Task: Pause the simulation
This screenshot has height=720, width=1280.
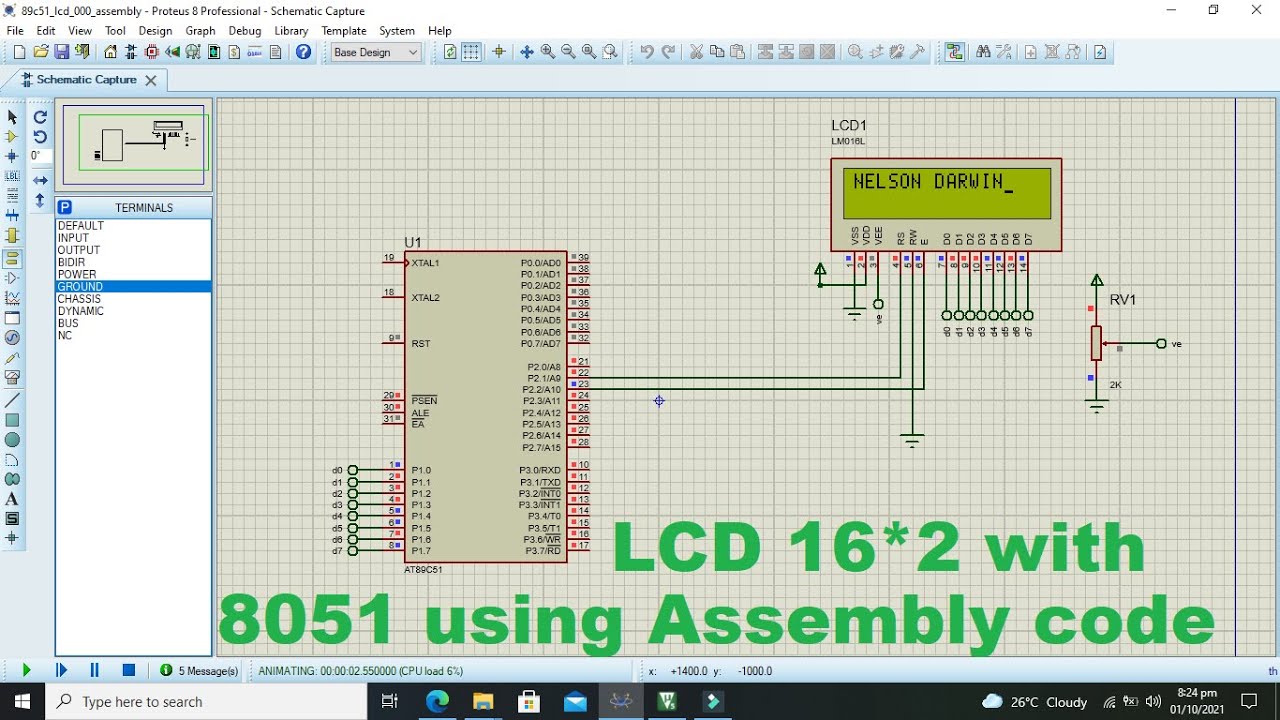Action: point(95,670)
